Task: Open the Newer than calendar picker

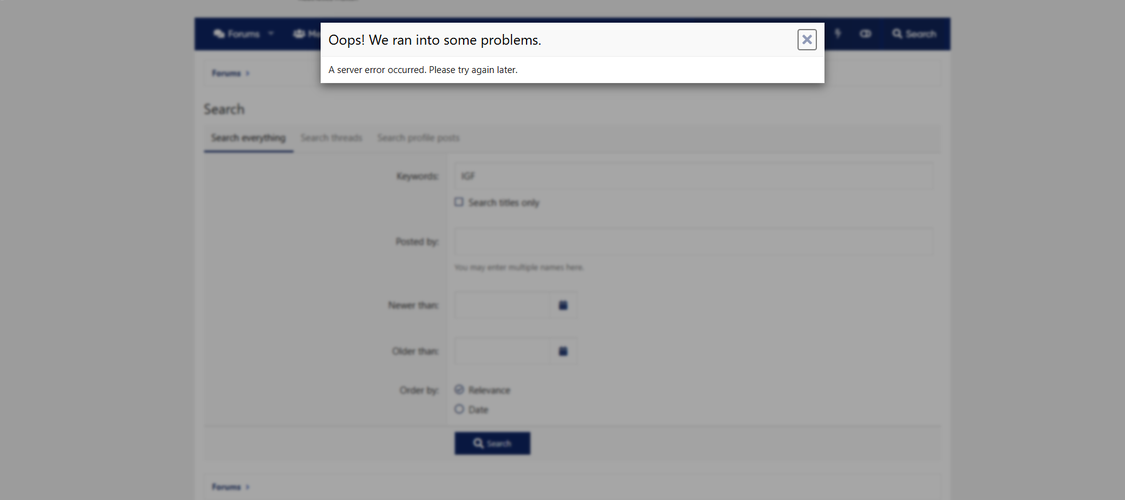Action: pyautogui.click(x=563, y=305)
